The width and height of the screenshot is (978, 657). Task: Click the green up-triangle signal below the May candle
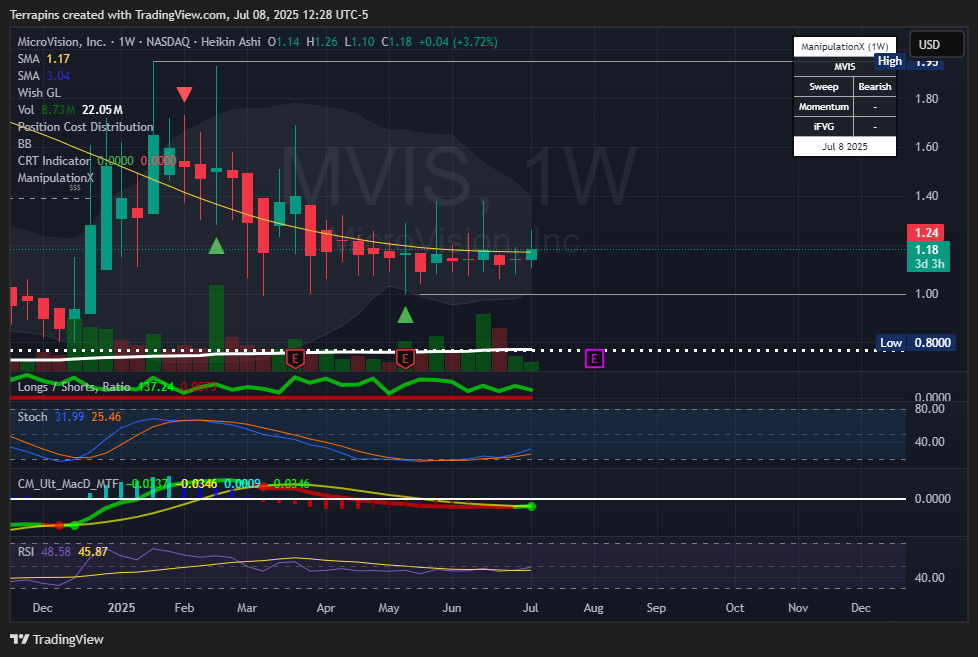[x=405, y=315]
